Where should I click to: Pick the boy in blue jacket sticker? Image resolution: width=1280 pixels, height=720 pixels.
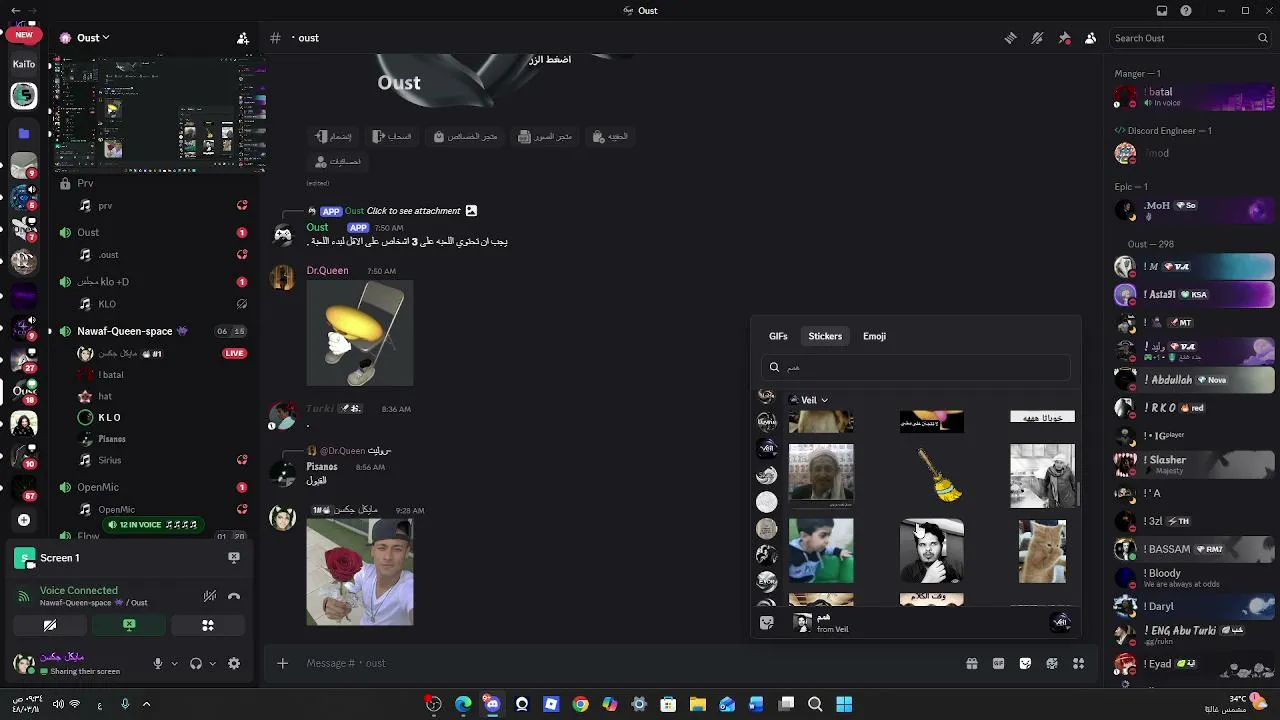pos(821,551)
